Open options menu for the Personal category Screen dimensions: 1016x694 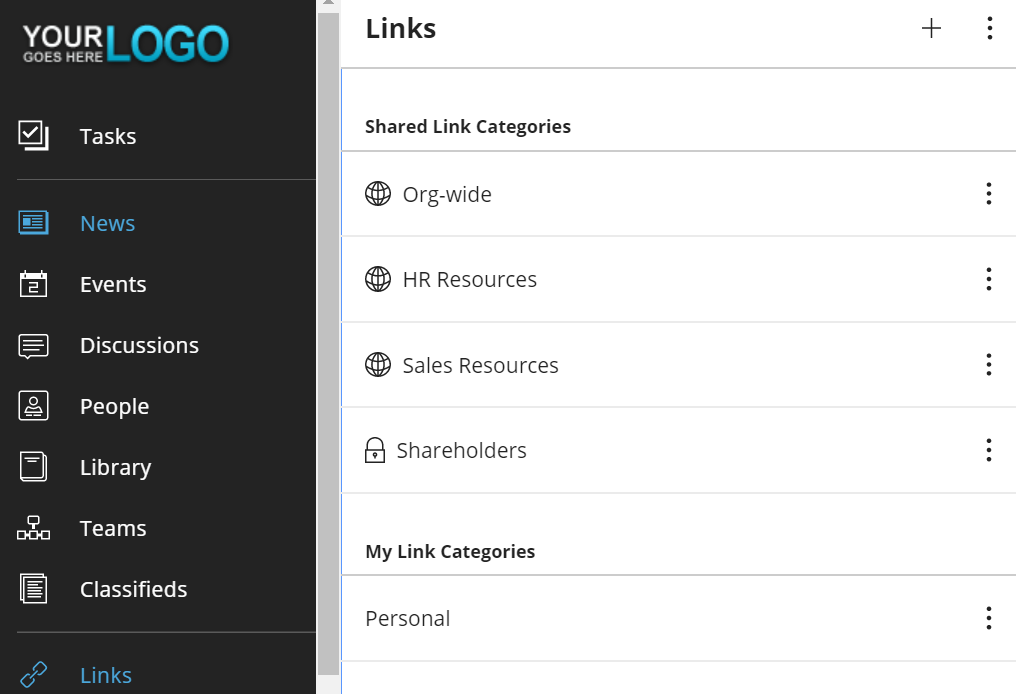pos(989,618)
